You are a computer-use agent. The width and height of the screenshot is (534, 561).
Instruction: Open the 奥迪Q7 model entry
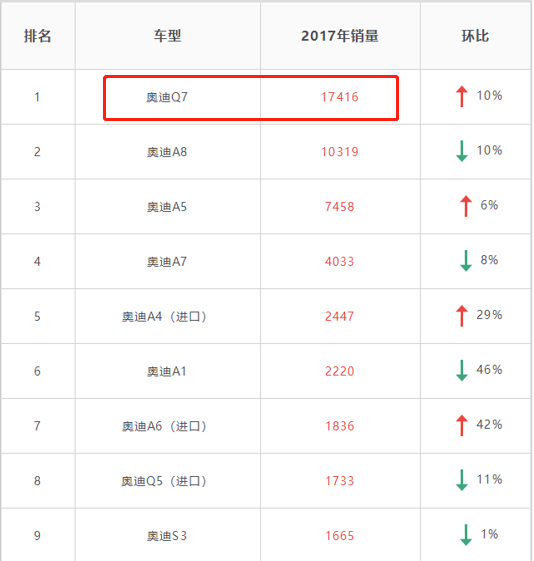tap(167, 97)
